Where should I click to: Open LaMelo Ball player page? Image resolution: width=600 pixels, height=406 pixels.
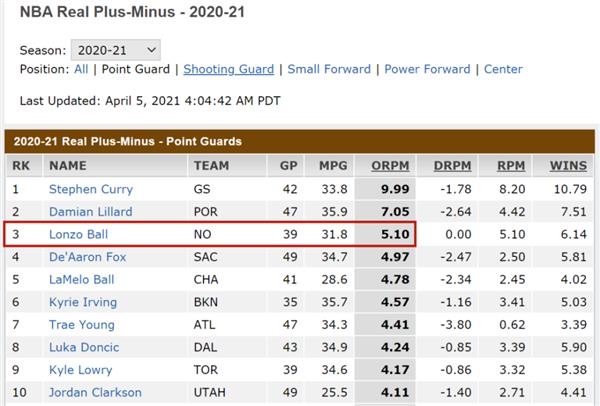click(x=82, y=279)
